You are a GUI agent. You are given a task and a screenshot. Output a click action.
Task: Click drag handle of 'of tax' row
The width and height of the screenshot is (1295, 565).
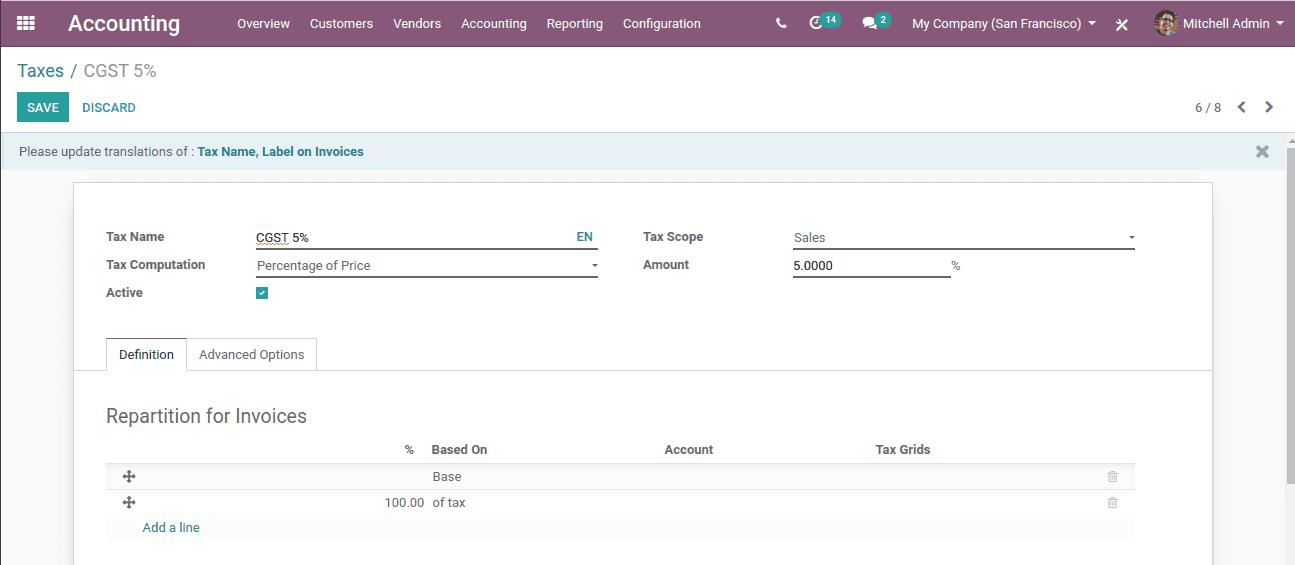pos(129,503)
